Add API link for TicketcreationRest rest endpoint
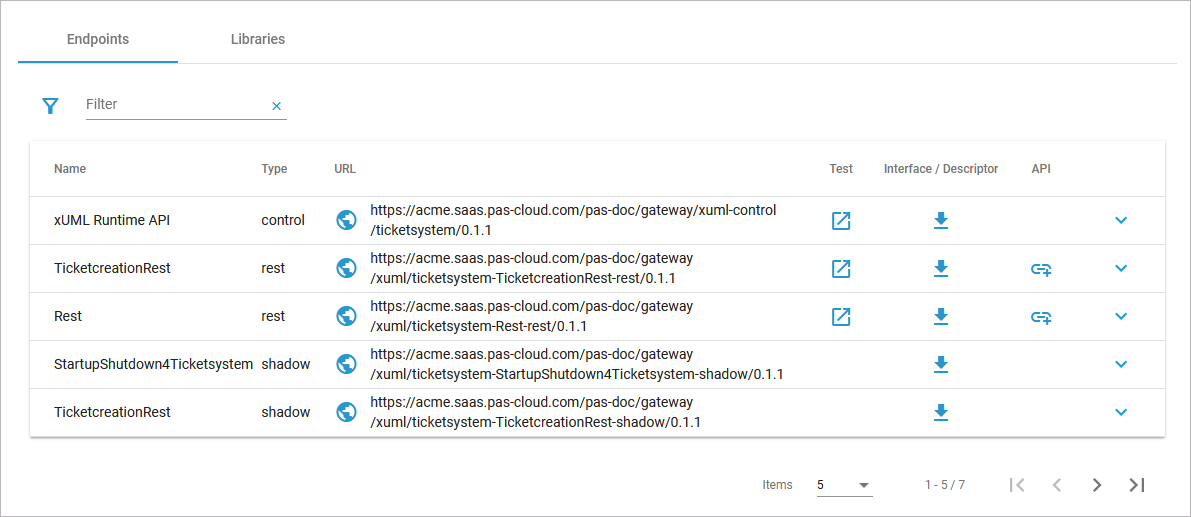This screenshot has height=517, width=1191. (1041, 268)
